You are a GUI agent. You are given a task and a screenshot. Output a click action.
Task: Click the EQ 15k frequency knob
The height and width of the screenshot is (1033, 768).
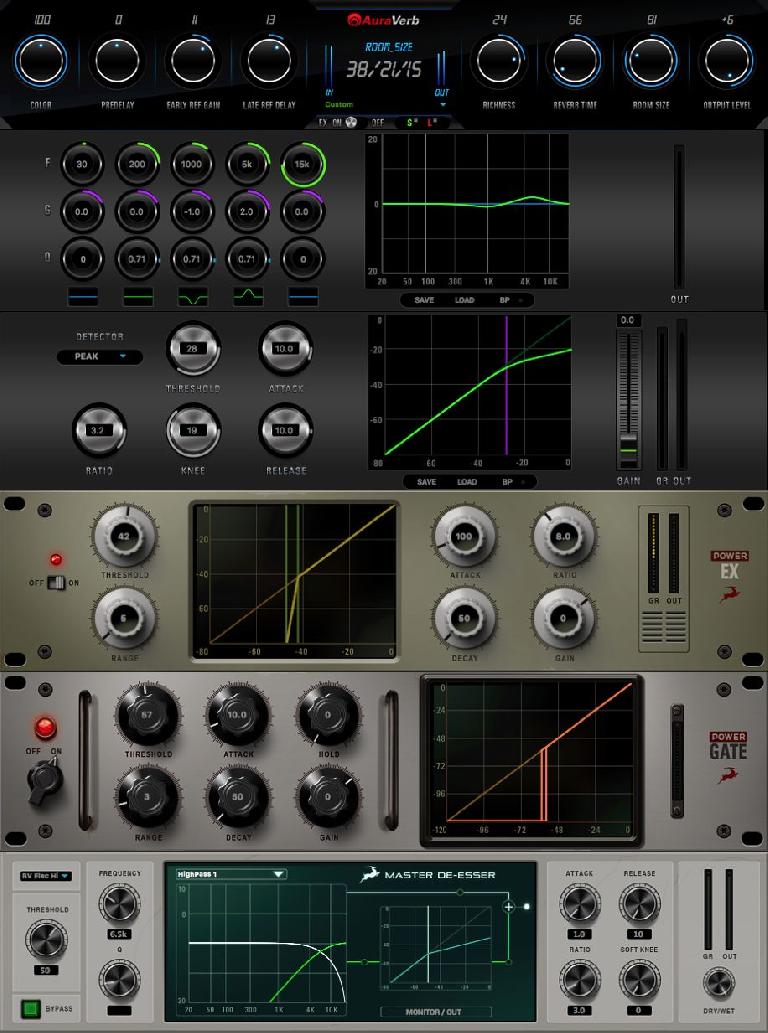(x=302, y=164)
